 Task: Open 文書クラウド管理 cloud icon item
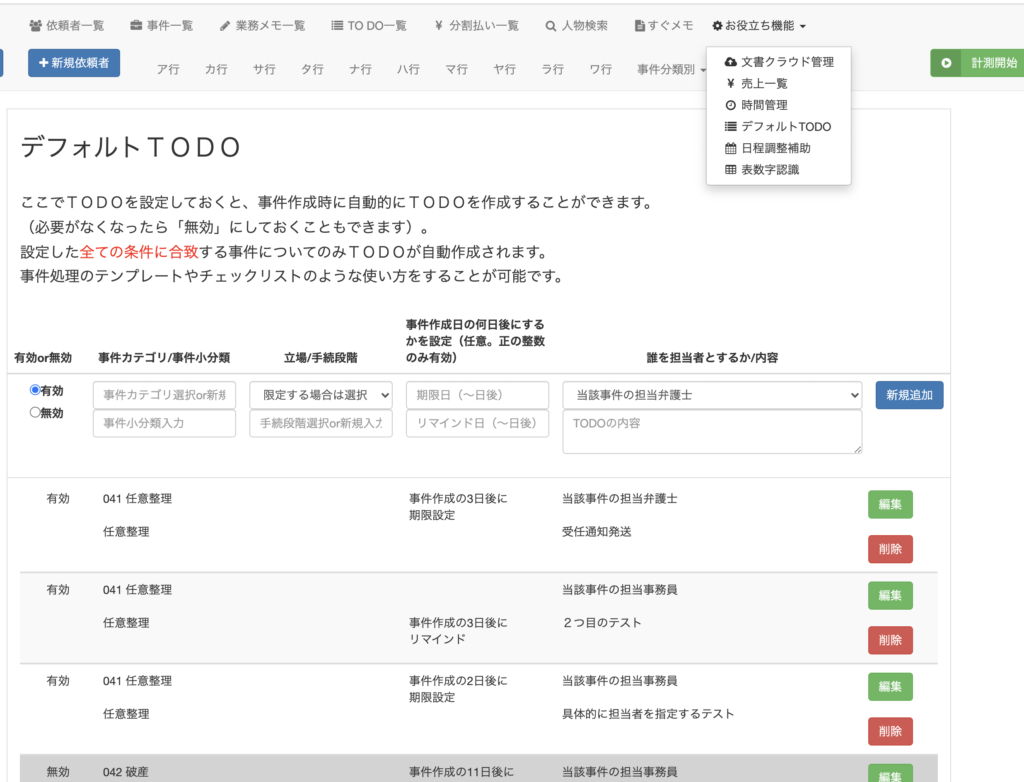tap(731, 62)
